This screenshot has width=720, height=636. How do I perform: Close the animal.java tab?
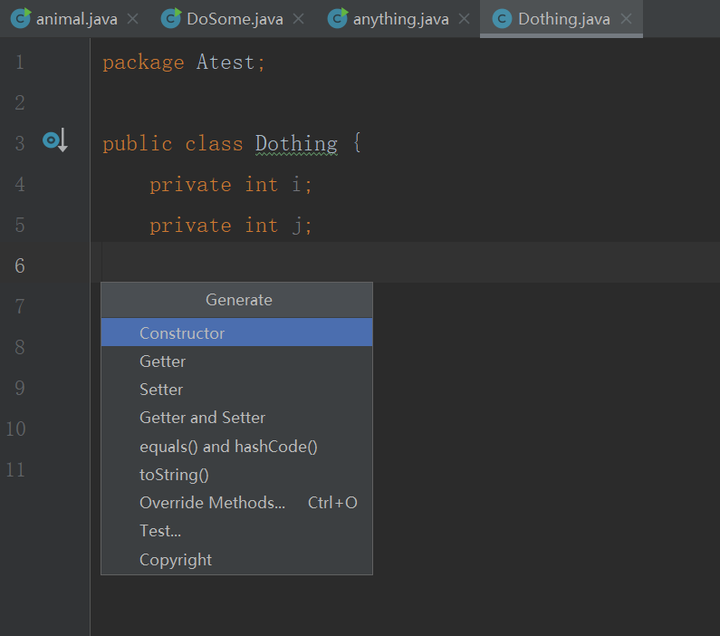point(131,19)
